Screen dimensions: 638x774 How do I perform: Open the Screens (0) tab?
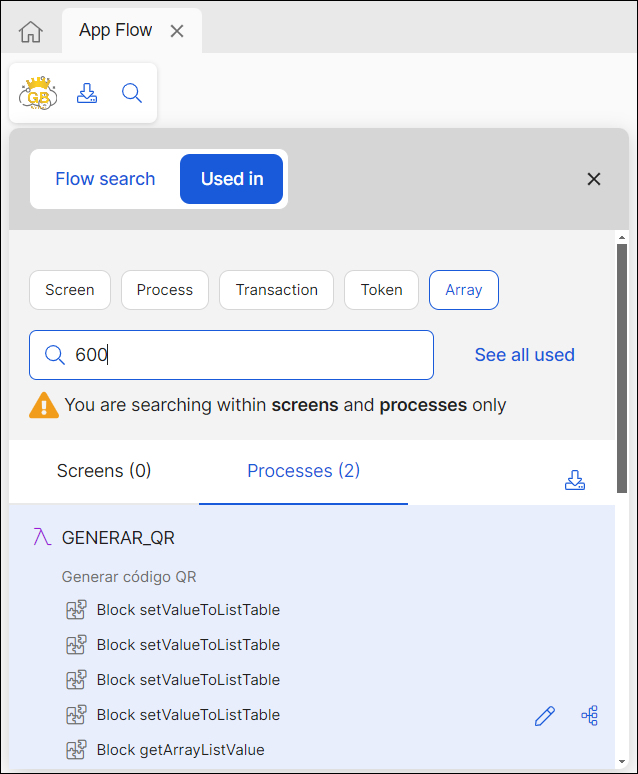click(x=104, y=471)
